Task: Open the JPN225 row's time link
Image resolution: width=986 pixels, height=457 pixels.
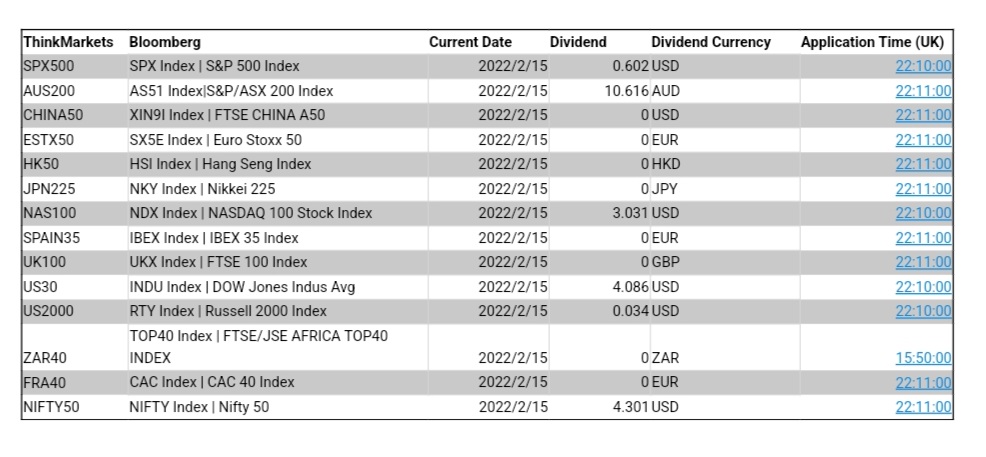Action: click(923, 189)
